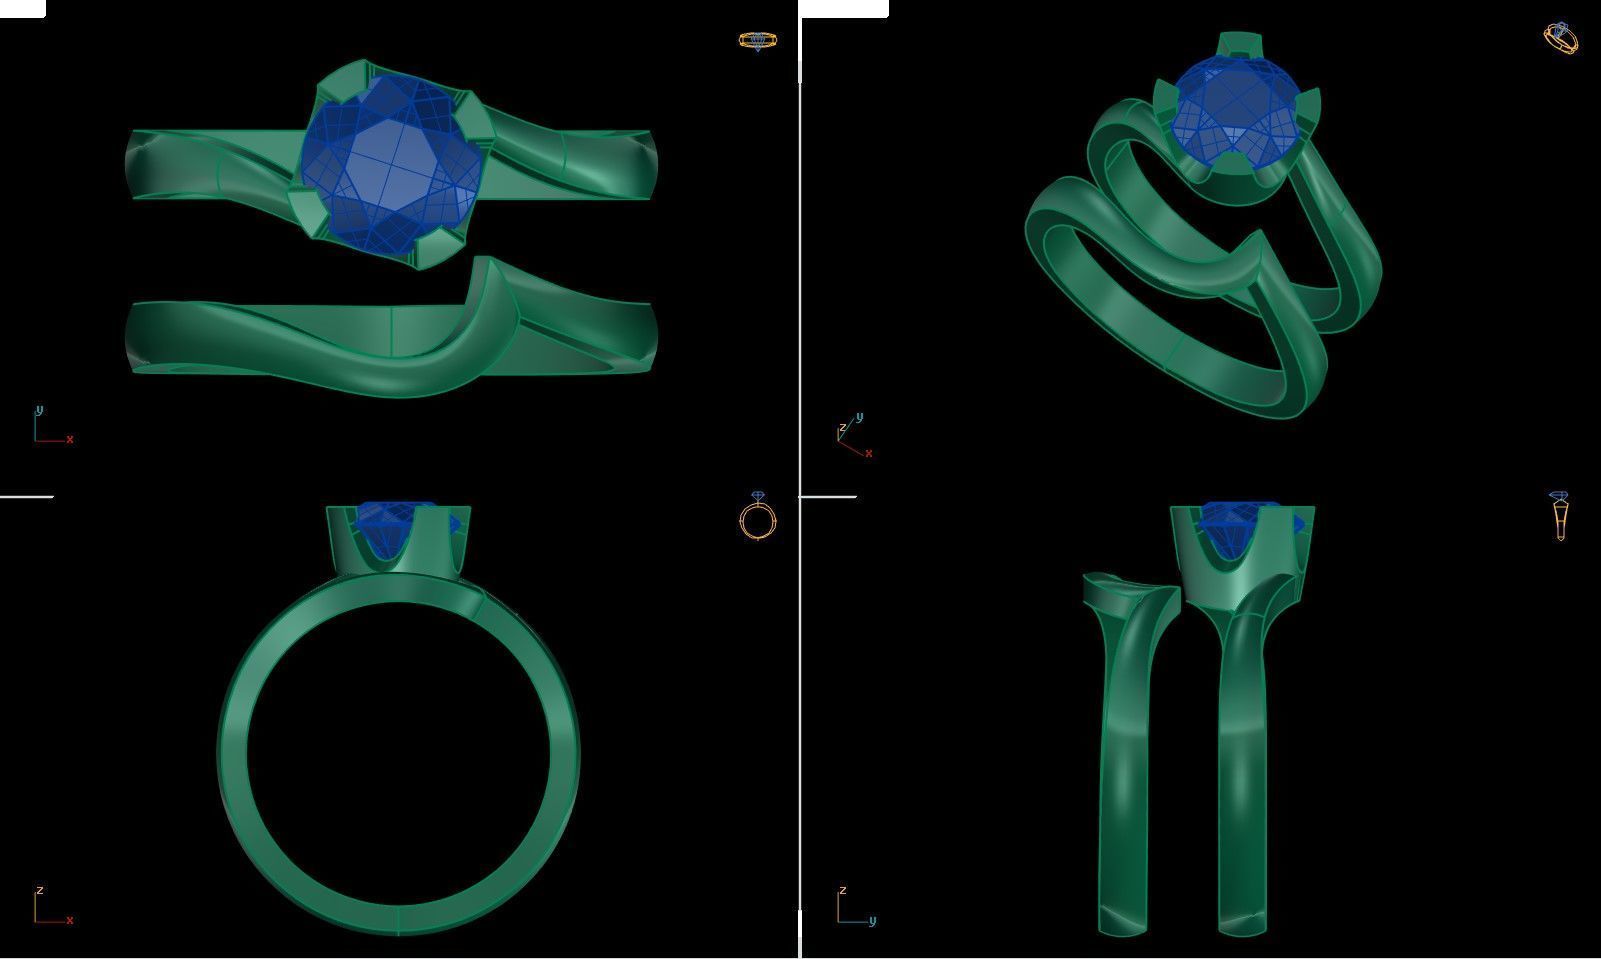Click the z-x axis gizmo in front viewport
The width and height of the screenshot is (1601, 959).
[x=53, y=906]
